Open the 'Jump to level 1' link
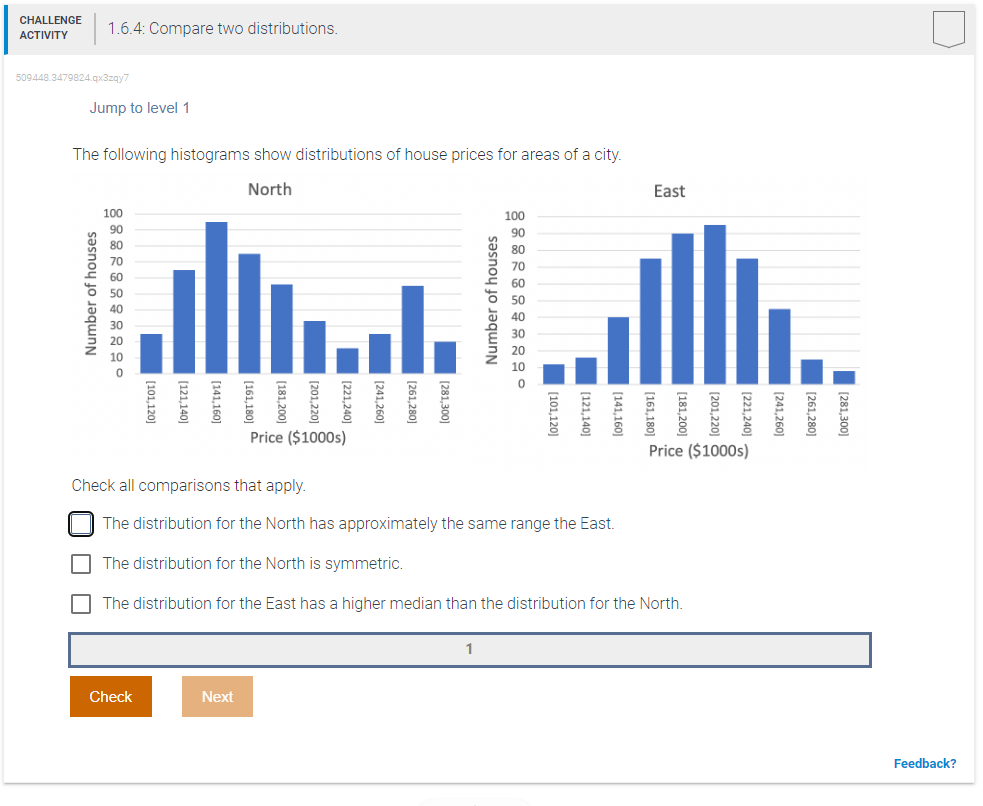983x806 pixels. coord(140,107)
